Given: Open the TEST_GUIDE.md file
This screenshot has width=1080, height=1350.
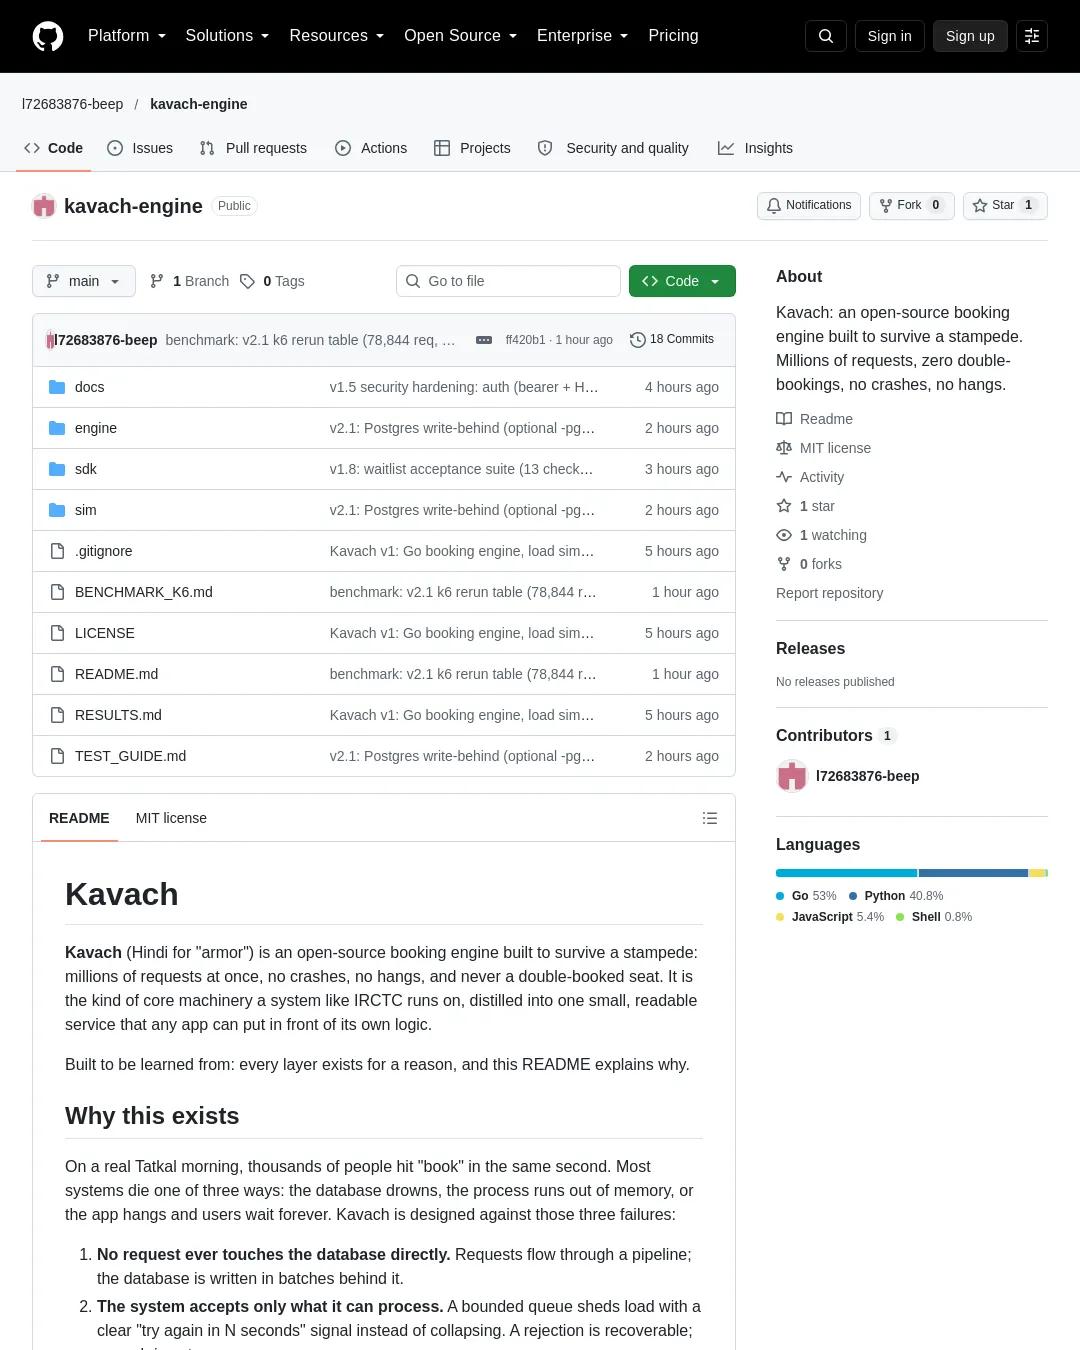Looking at the screenshot, I should (130, 756).
